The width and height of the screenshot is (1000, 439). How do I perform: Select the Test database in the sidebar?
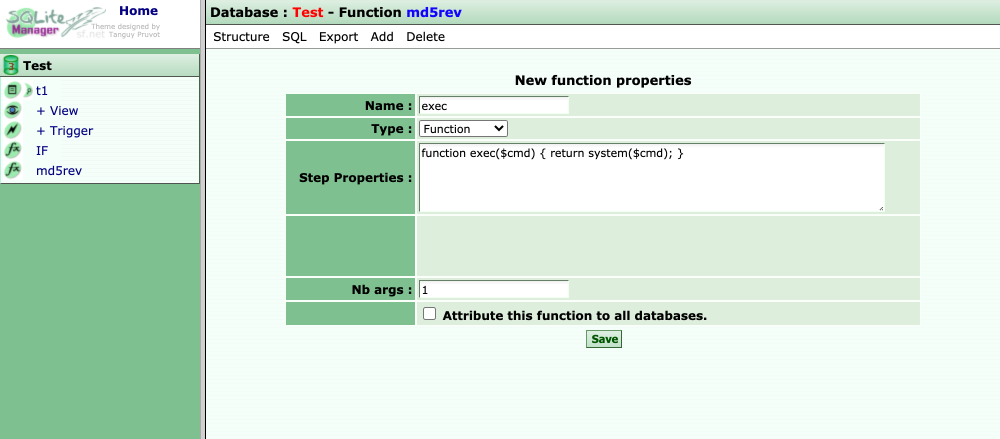38,66
